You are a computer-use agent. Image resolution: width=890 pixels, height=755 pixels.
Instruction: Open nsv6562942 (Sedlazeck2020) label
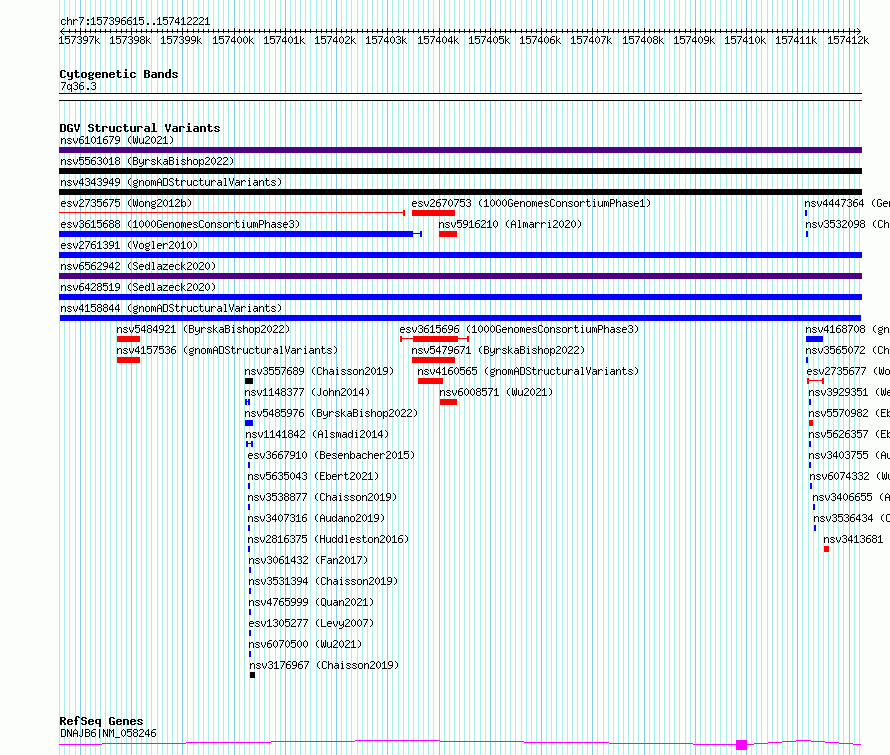pyautogui.click(x=138, y=266)
